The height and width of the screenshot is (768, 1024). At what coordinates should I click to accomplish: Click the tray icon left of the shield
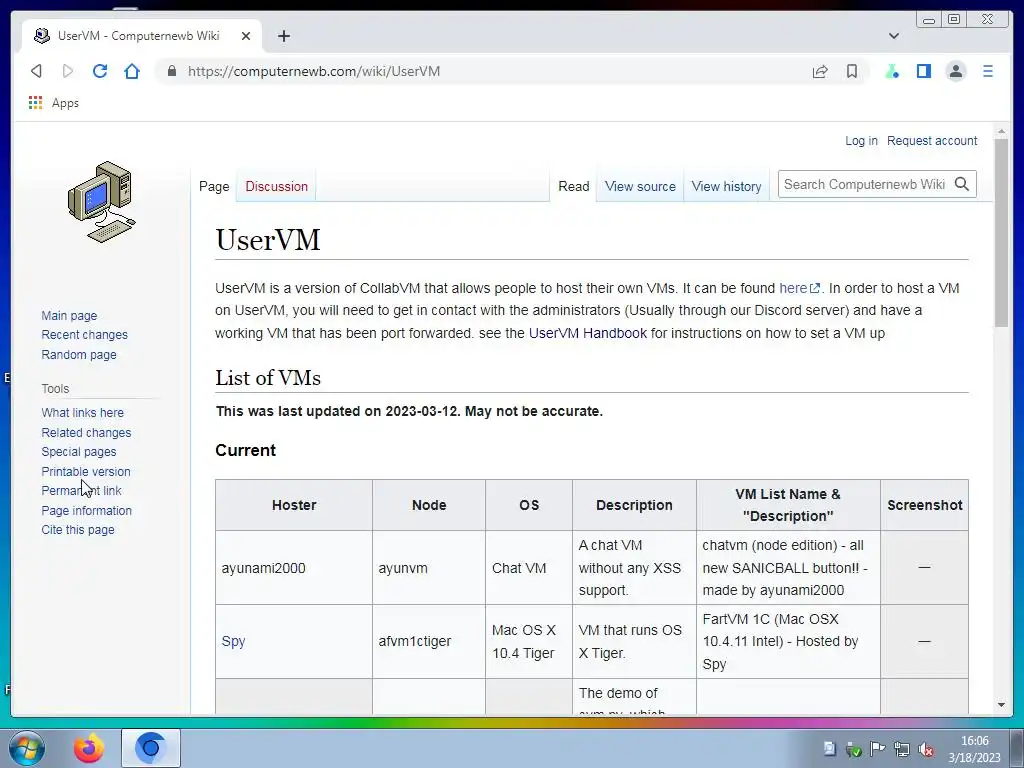pyautogui.click(x=829, y=749)
